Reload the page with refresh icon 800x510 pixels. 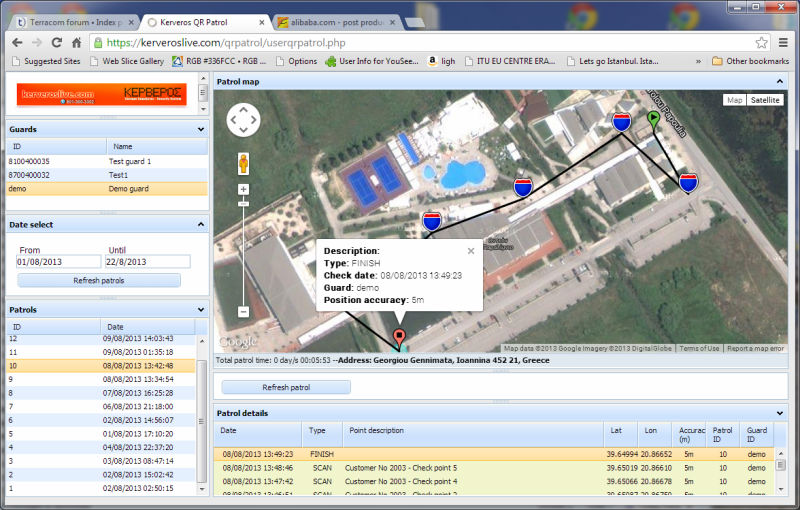[57, 43]
